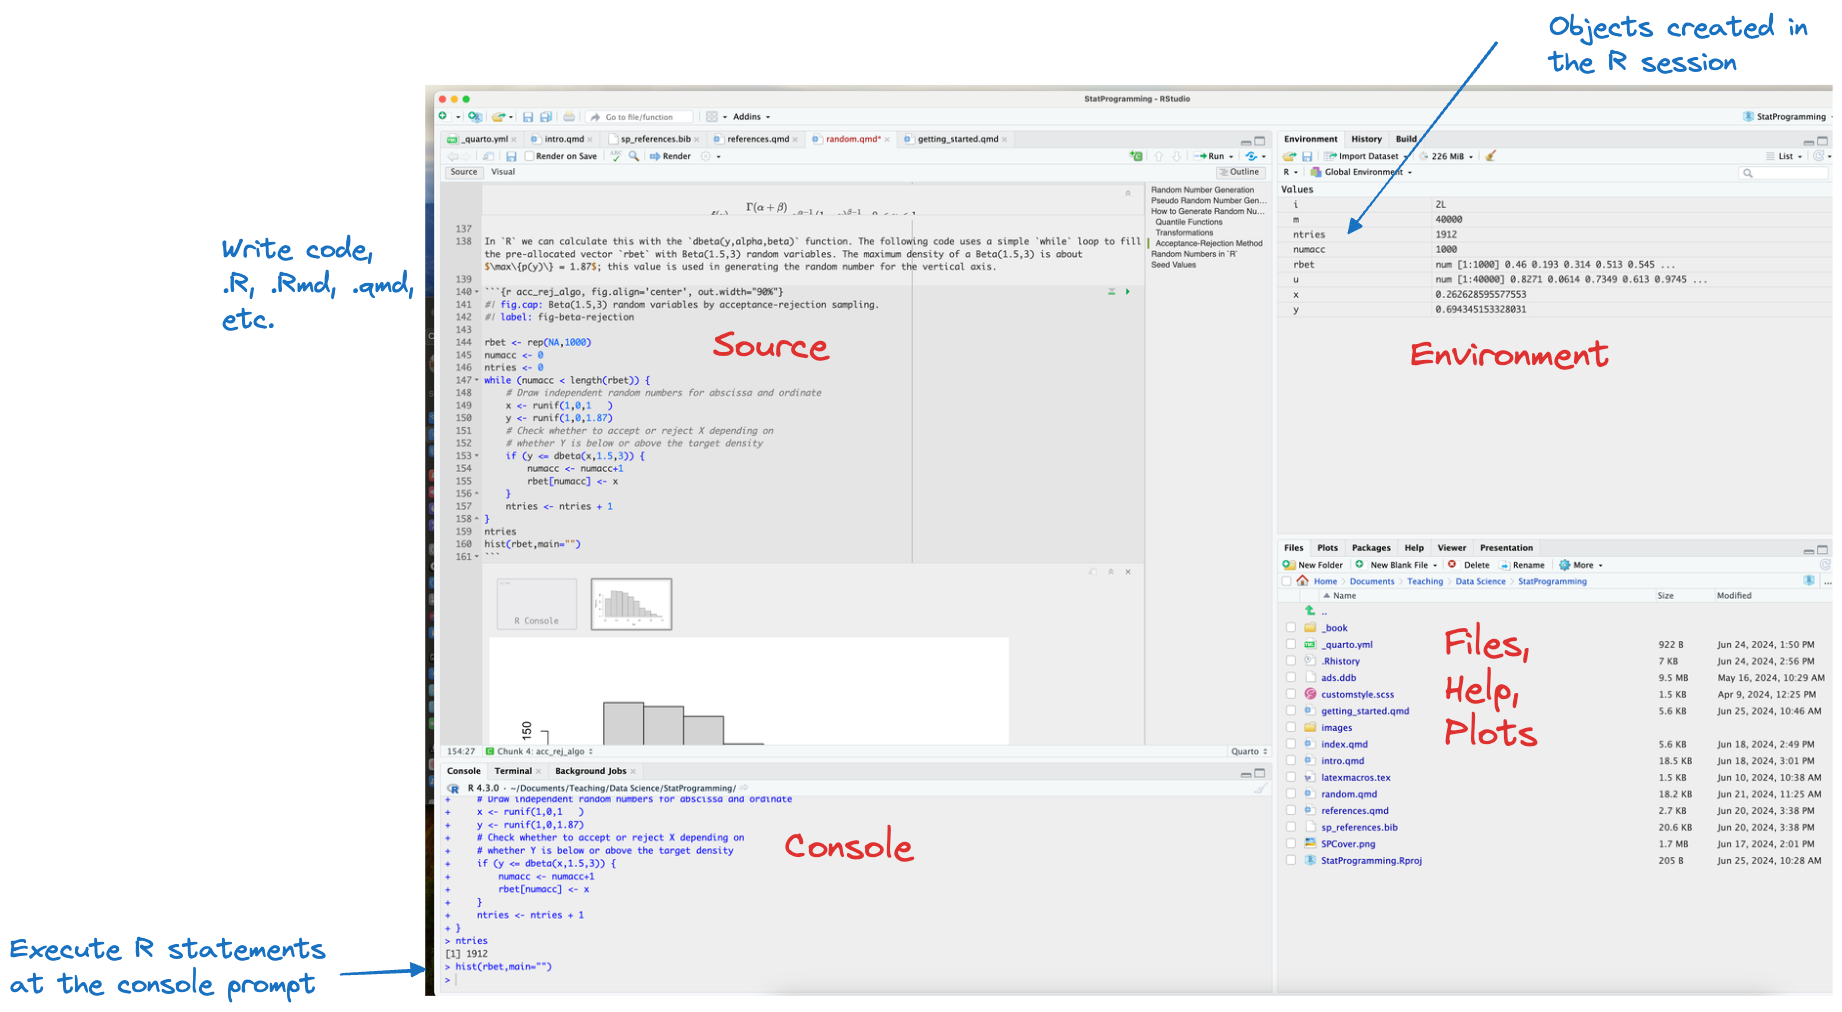Screen dimensions: 1842x1012
Task: Switch to the getting_started.qmd editor tab
Action: click(957, 139)
